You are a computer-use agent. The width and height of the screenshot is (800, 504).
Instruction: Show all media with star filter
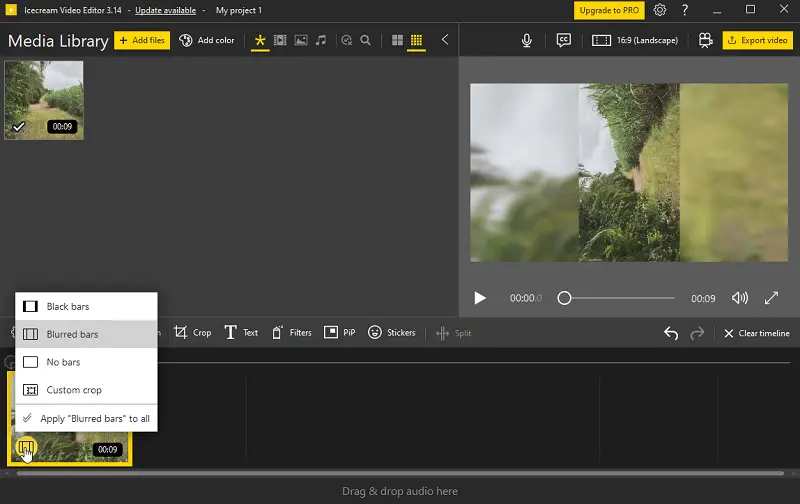coord(260,40)
